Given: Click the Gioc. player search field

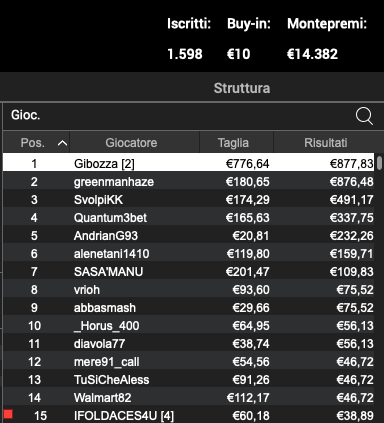Looking at the screenshot, I should 178,116.
